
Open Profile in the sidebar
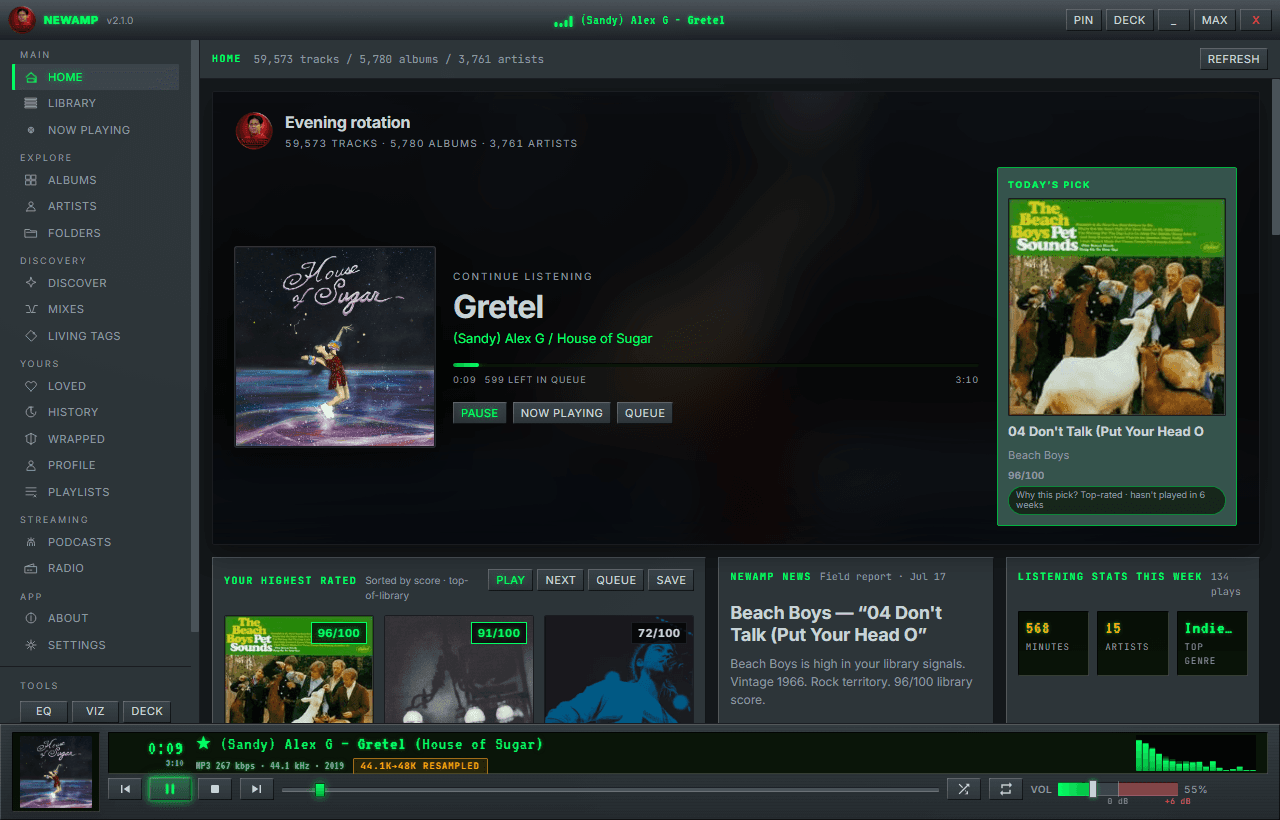pyautogui.click(x=96, y=465)
